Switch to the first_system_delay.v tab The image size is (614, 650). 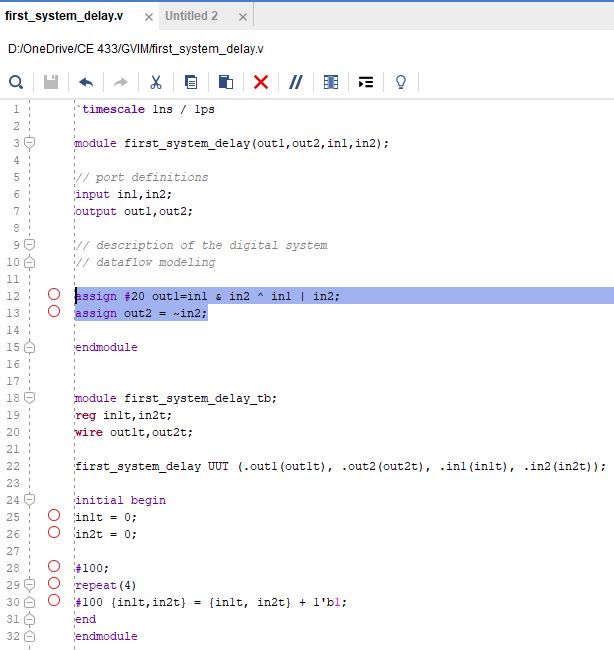click(x=64, y=16)
